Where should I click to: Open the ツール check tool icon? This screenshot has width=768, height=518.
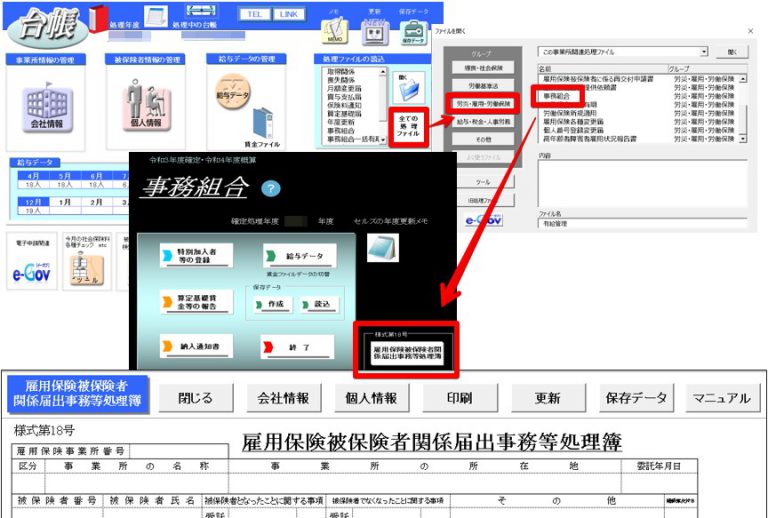[87, 270]
